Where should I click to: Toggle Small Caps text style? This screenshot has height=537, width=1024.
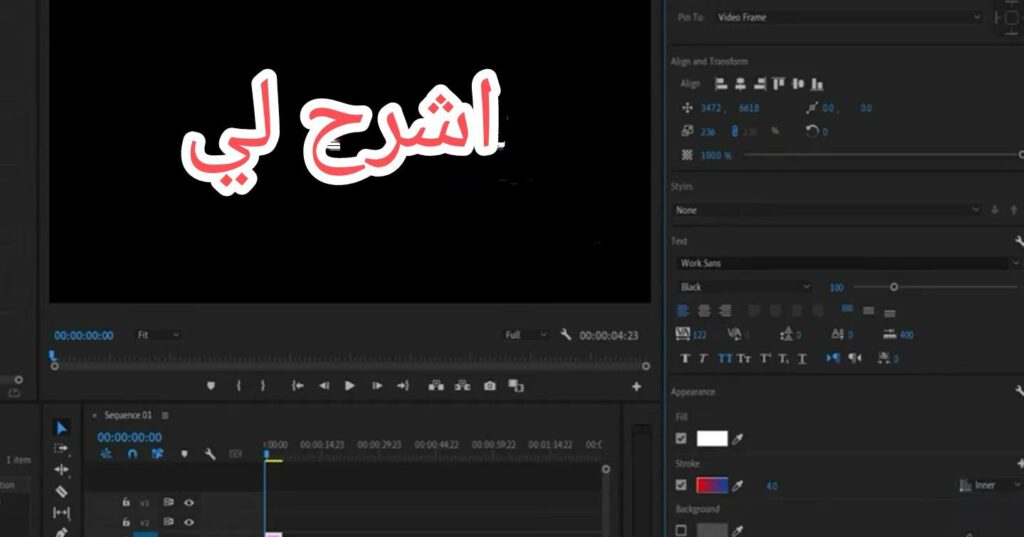tap(744, 359)
